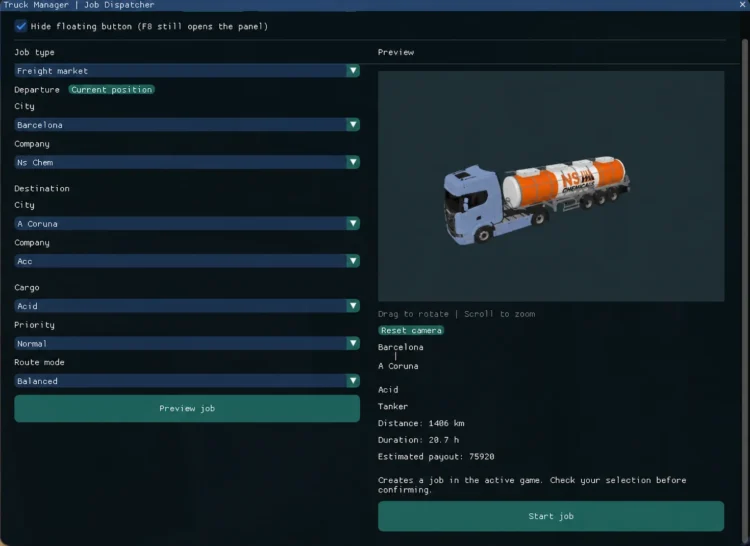Click the arrow beside Balanced route mode

tap(353, 381)
